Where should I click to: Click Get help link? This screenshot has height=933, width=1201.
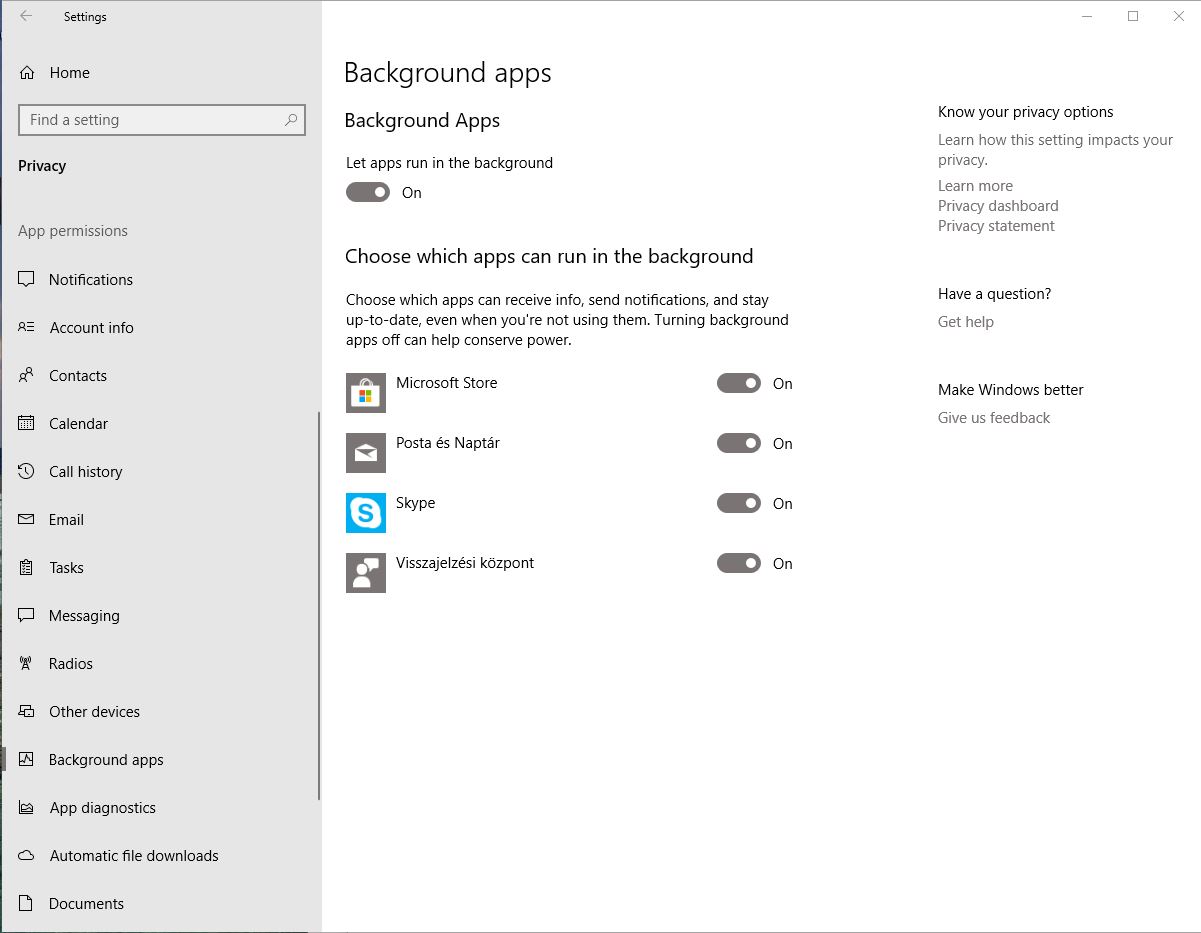point(966,322)
